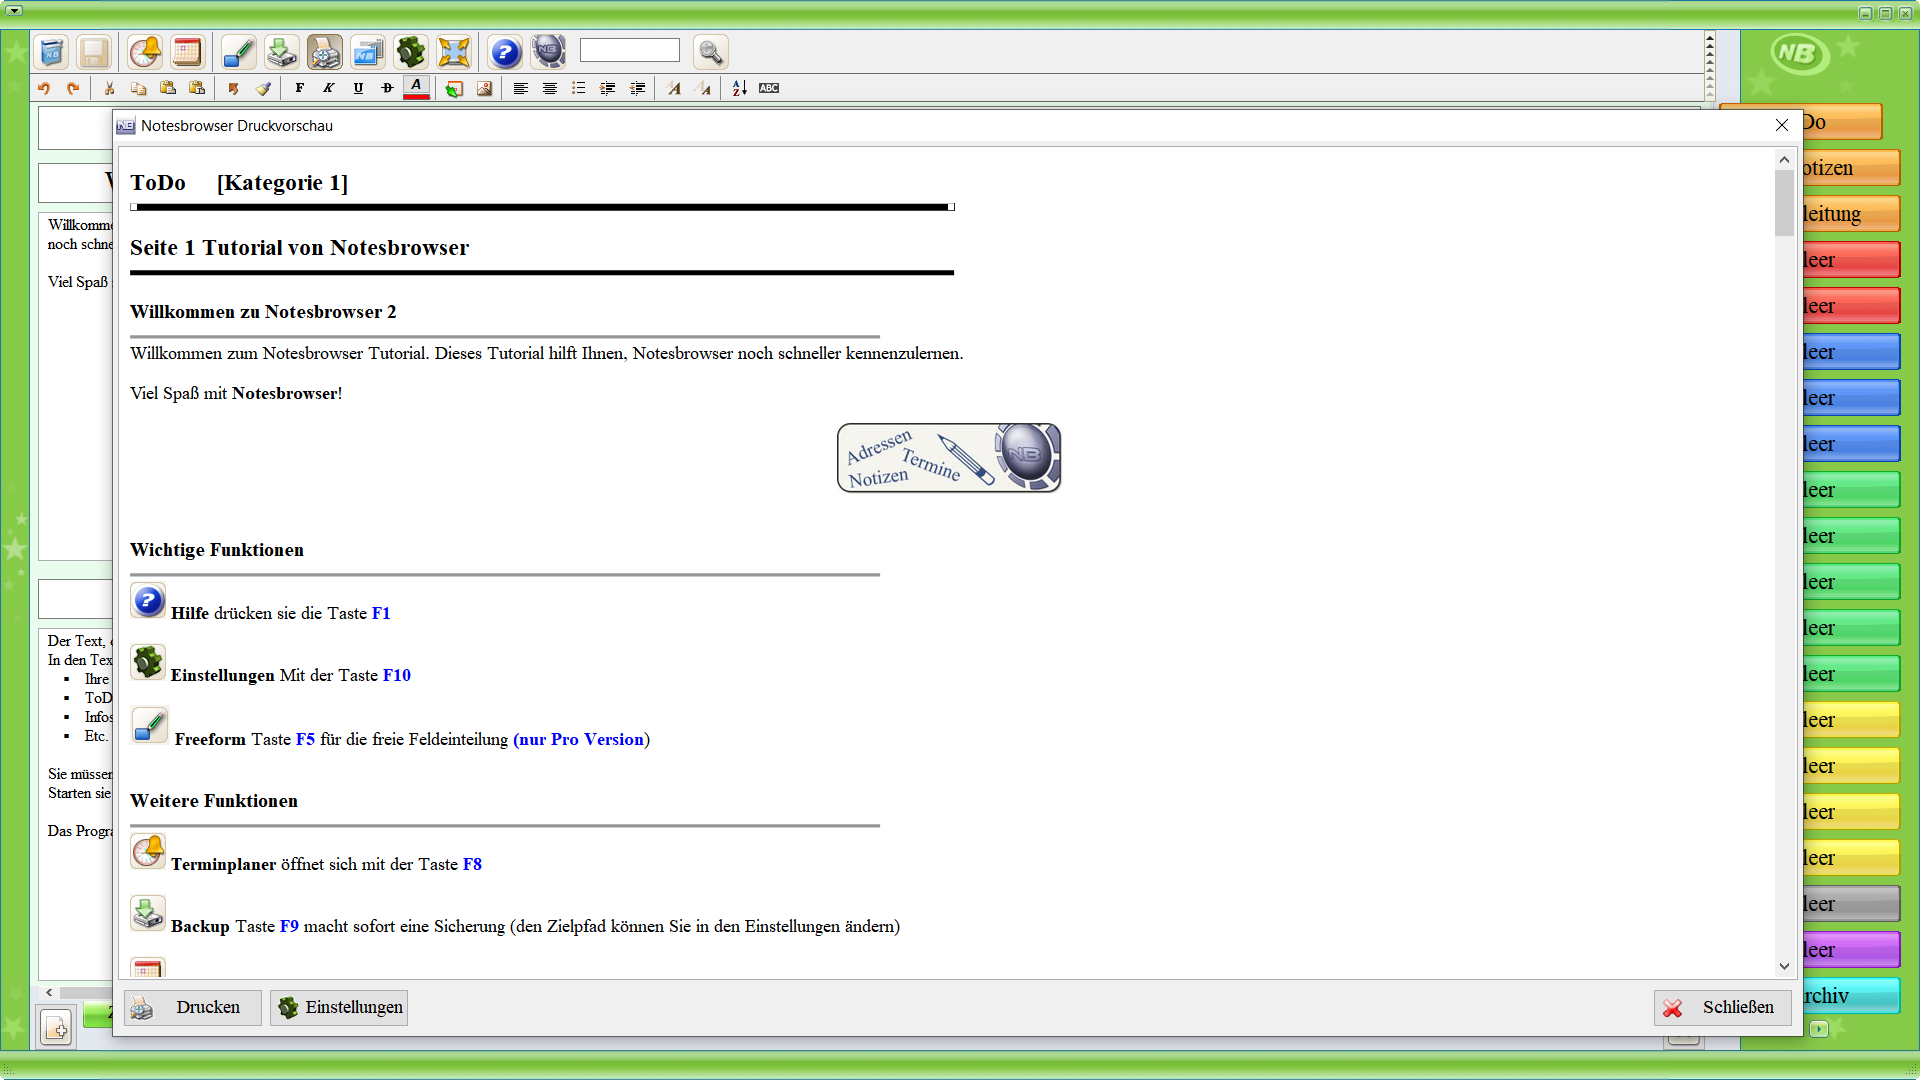Open the title bar dropdown arrow menu
Screen dimensions: 1920x1080
[x=14, y=11]
